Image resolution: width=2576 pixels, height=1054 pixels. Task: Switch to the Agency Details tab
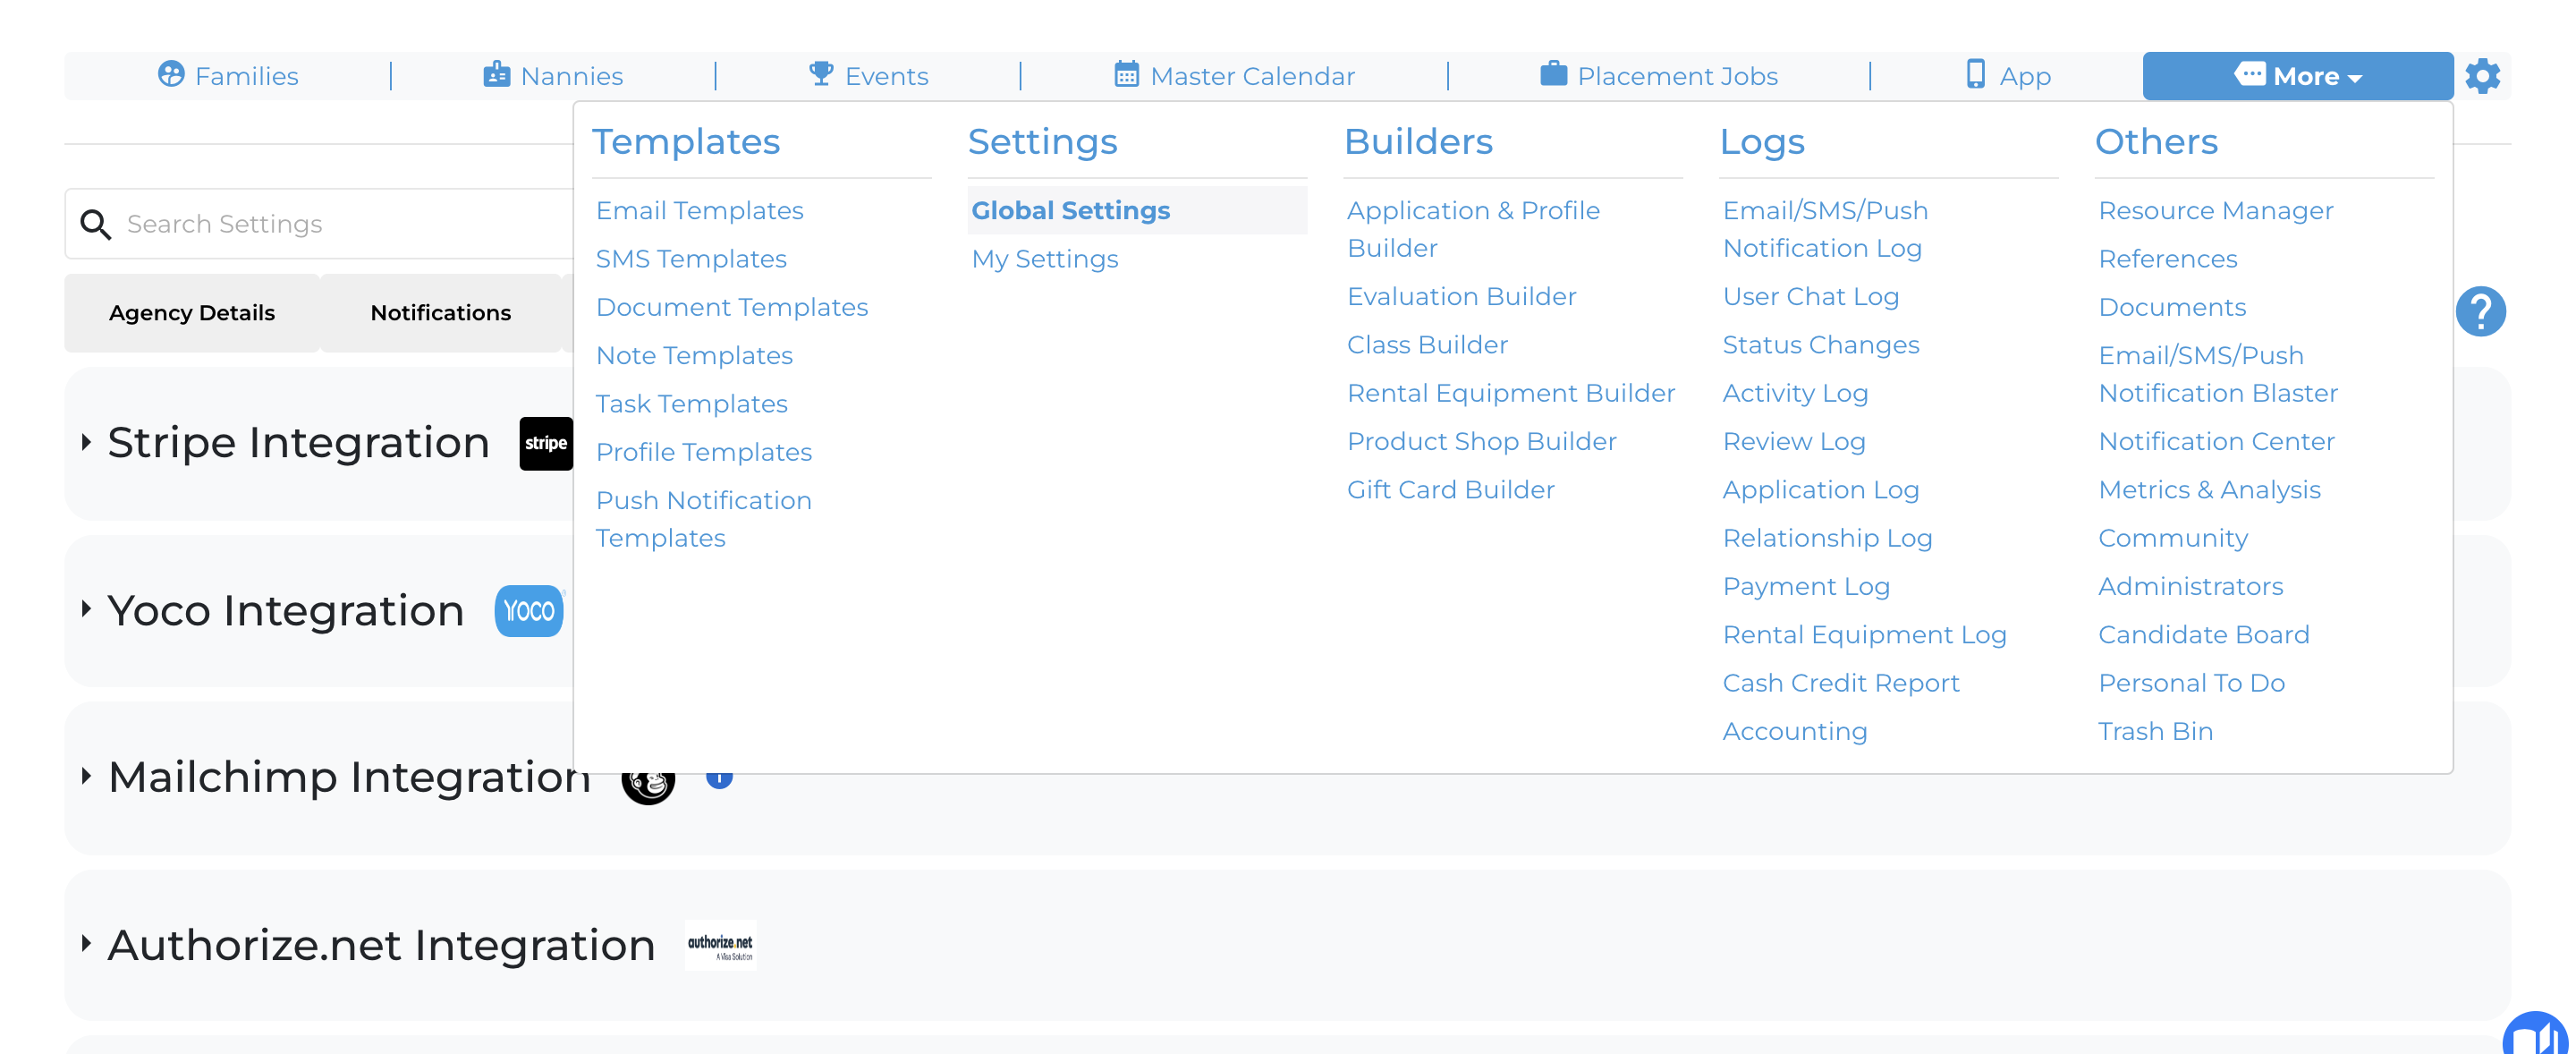pos(192,313)
